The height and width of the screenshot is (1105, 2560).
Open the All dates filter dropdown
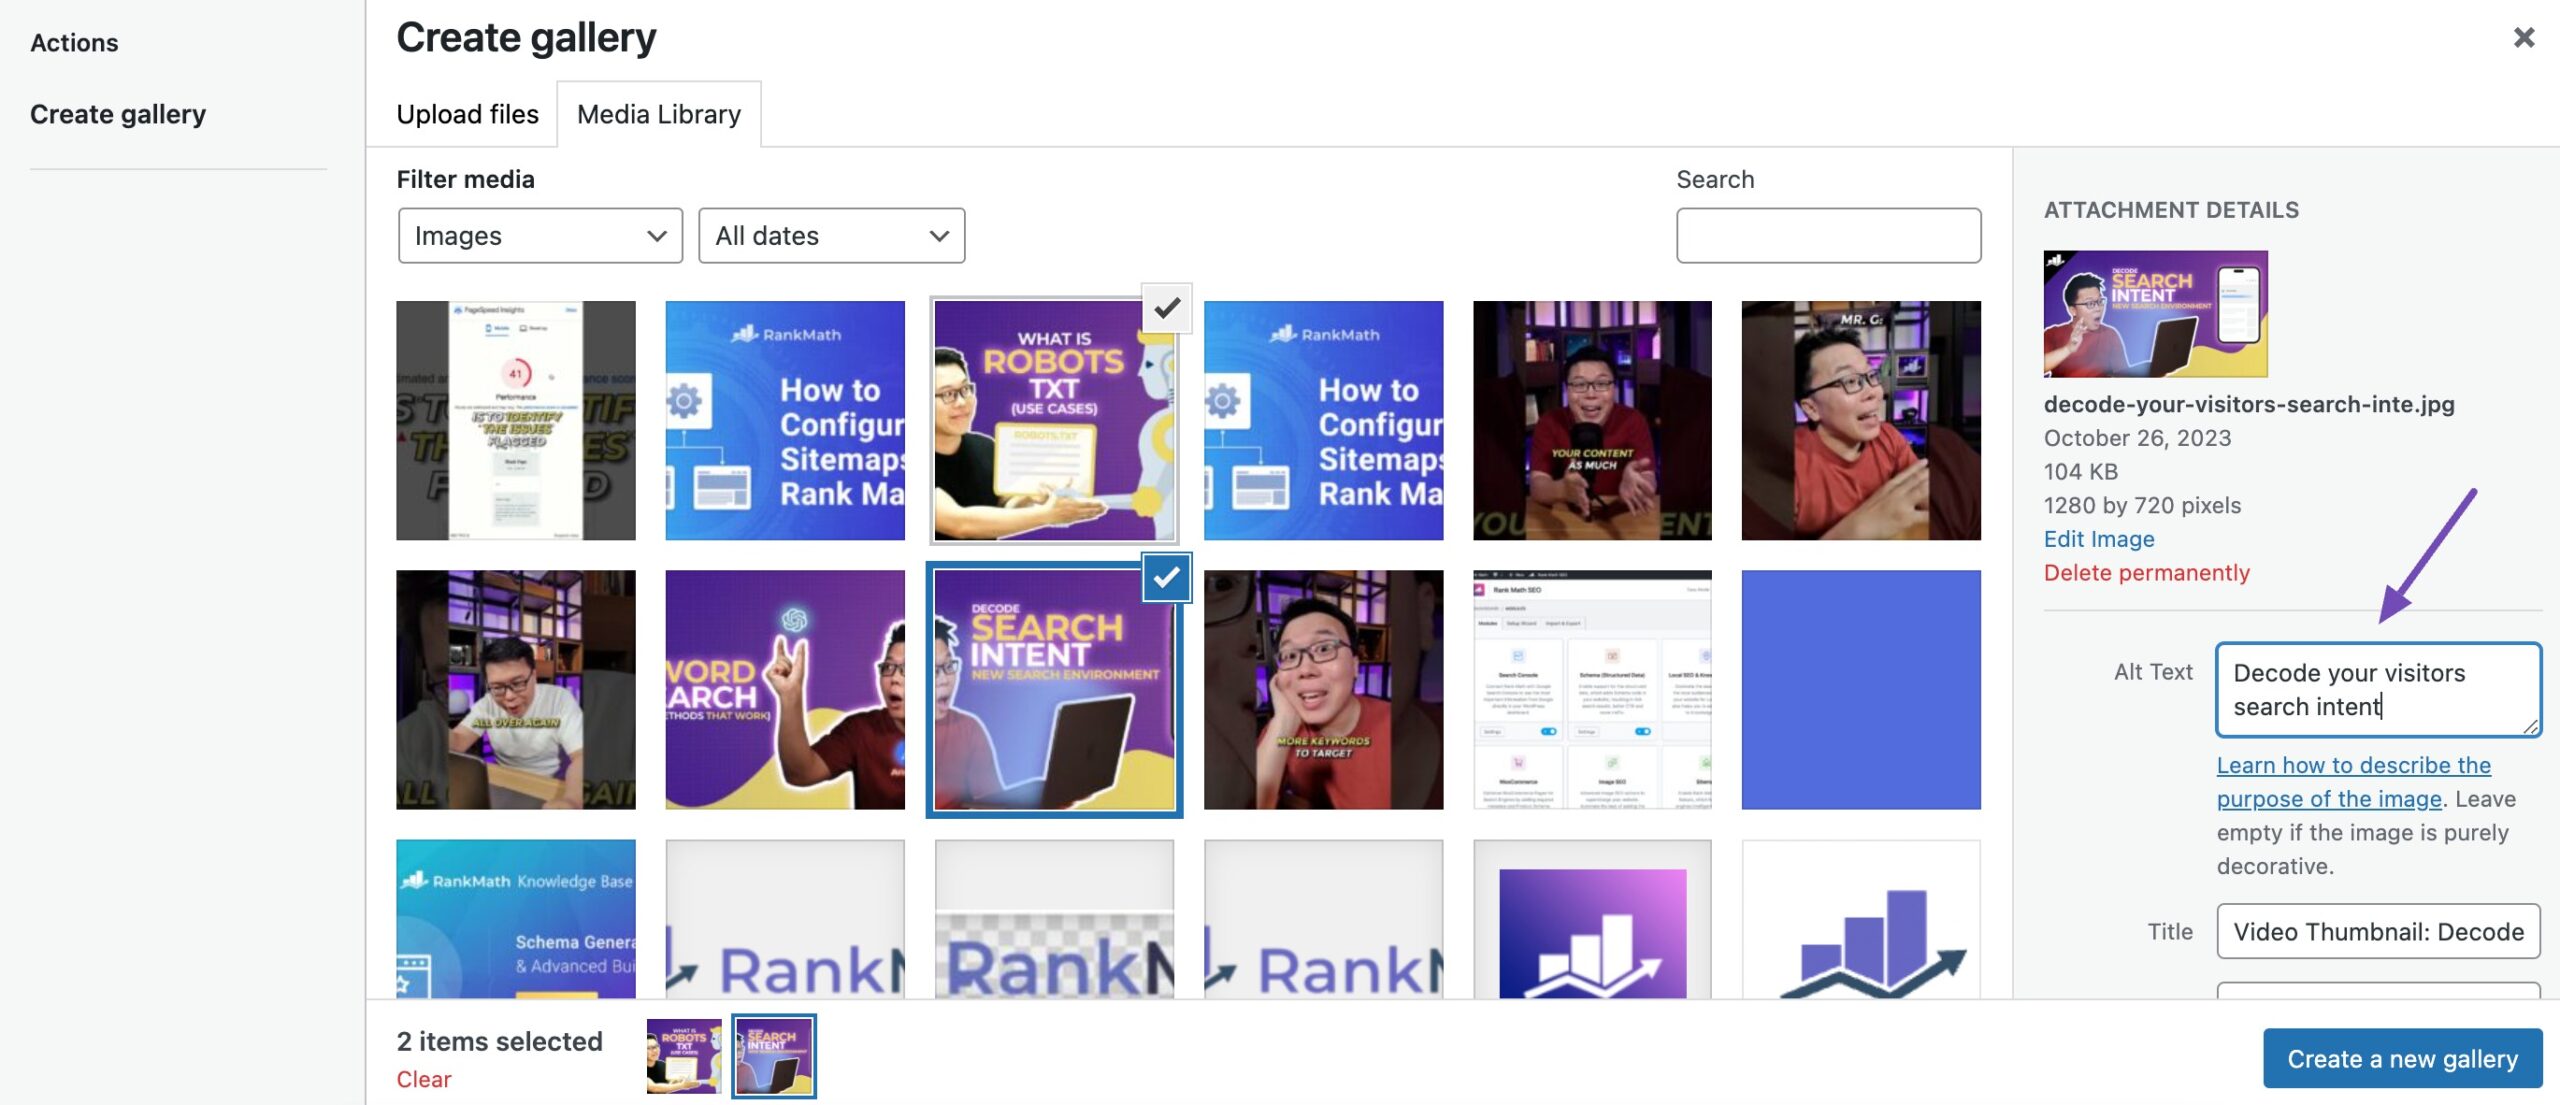click(831, 236)
